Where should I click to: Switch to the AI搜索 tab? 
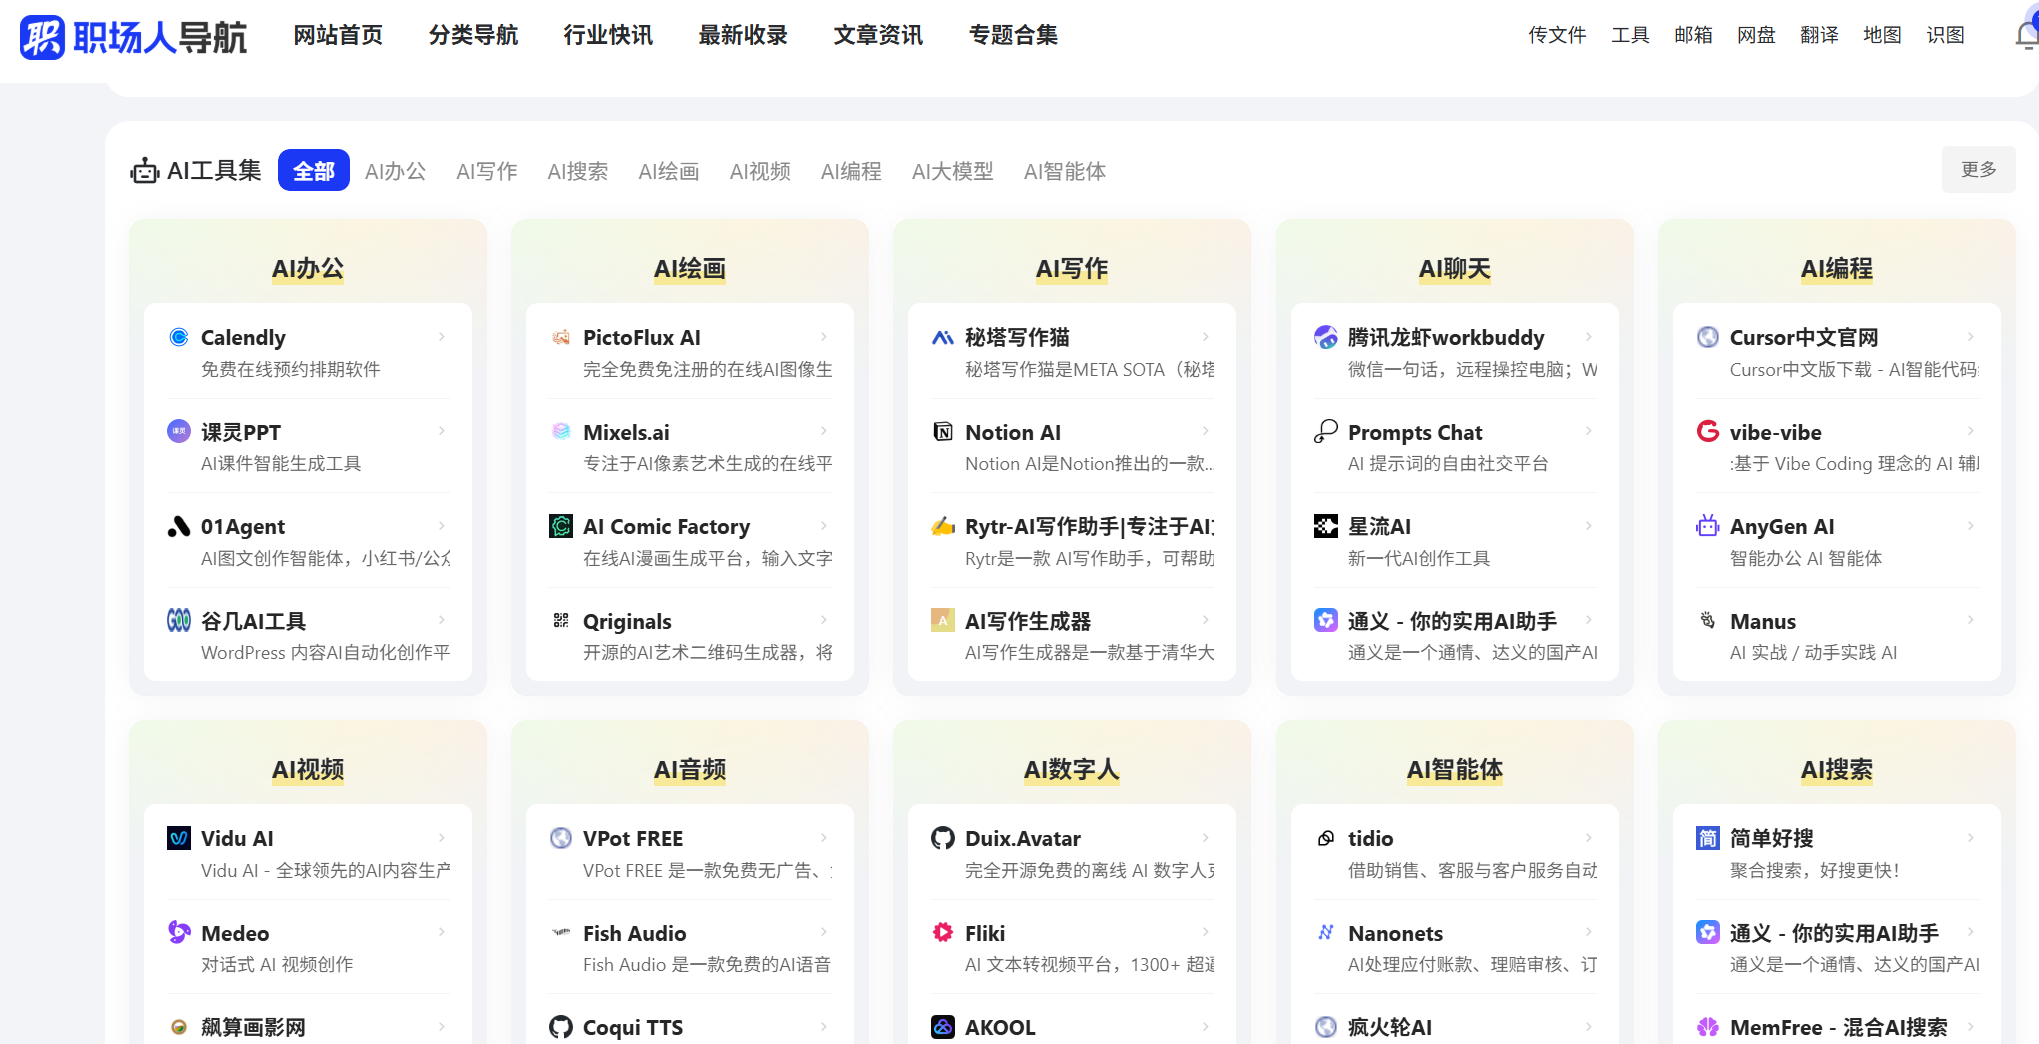tap(578, 171)
